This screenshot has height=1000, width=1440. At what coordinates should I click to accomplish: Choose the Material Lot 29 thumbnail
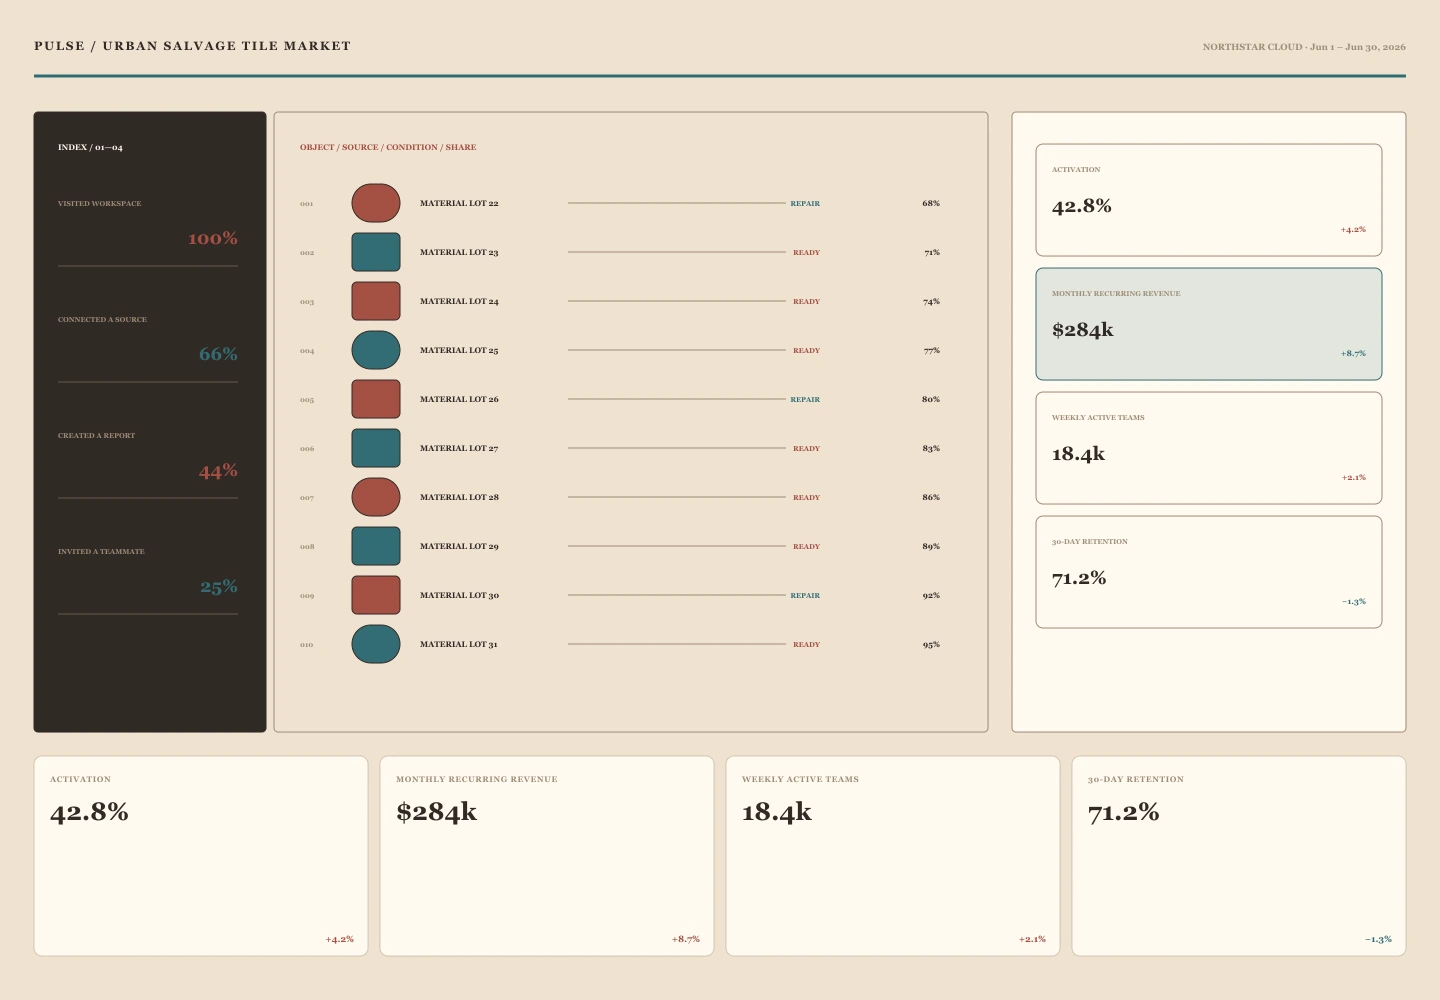pyautogui.click(x=376, y=546)
